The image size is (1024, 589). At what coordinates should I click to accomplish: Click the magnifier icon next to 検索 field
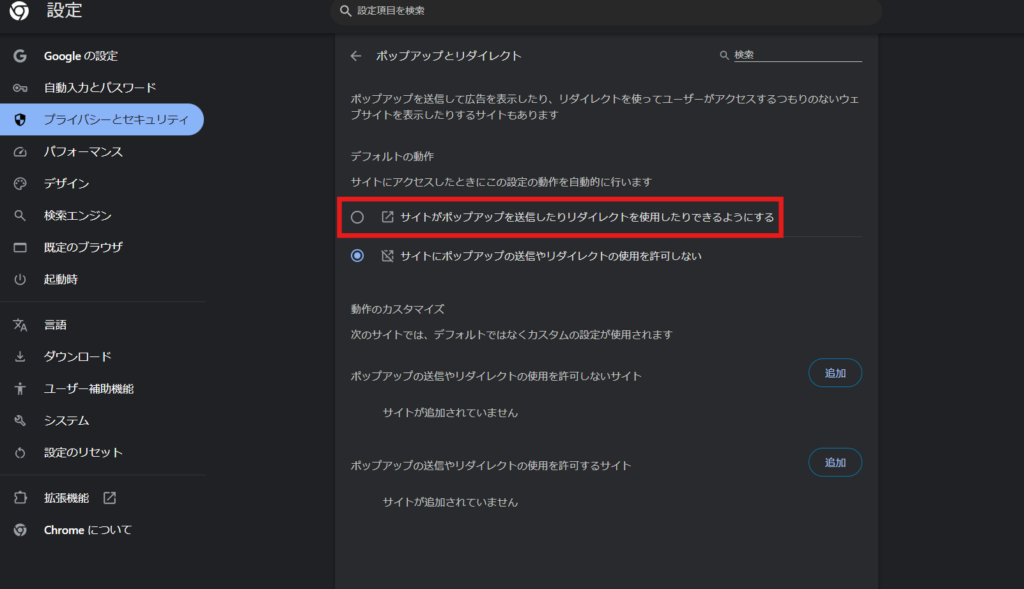click(x=724, y=56)
